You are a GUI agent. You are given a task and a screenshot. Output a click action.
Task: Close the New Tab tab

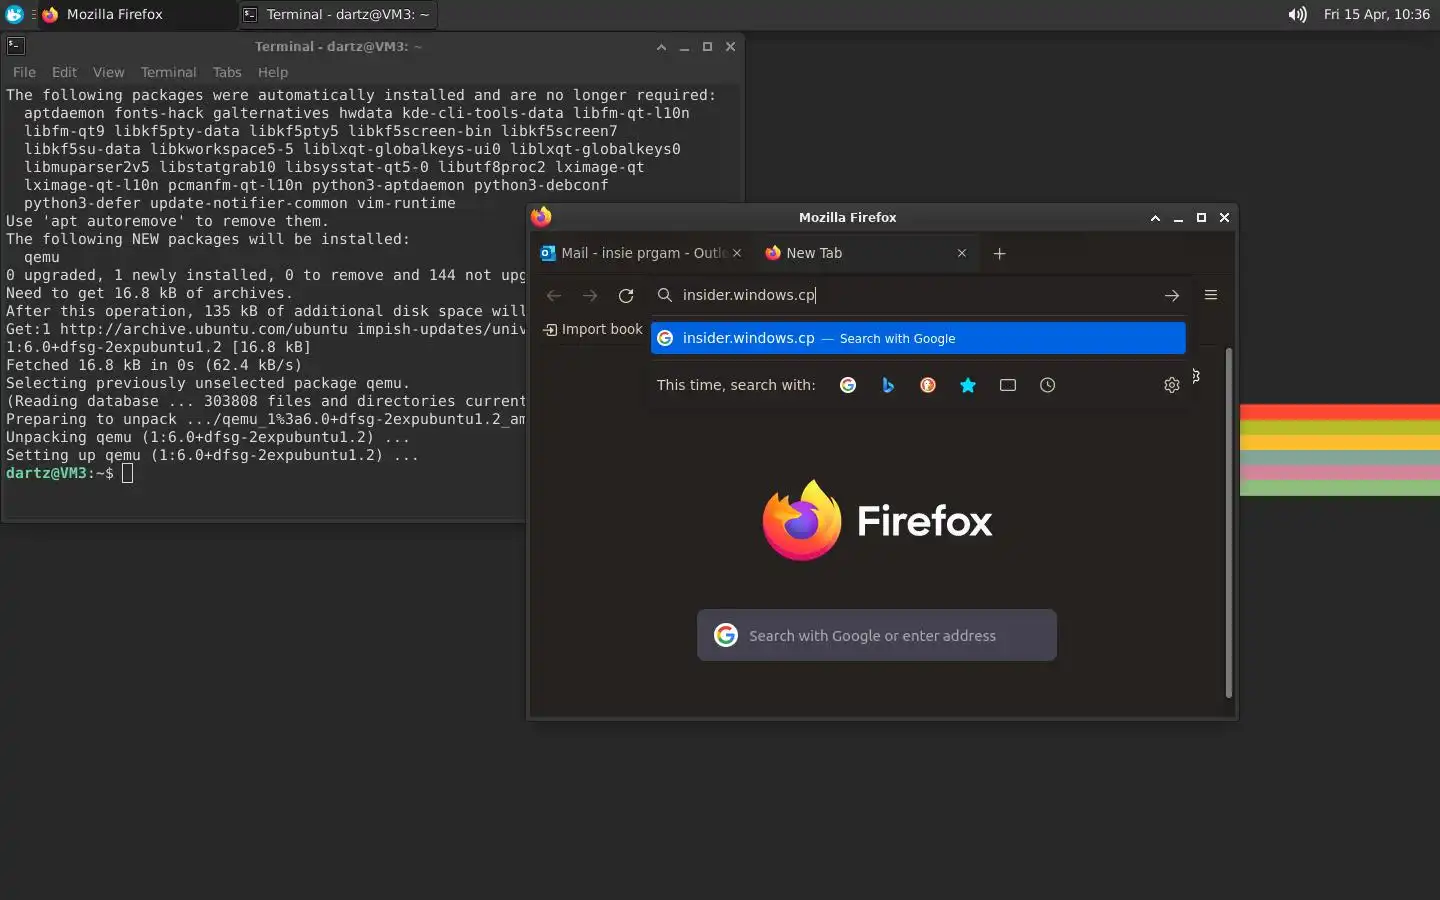(962, 253)
